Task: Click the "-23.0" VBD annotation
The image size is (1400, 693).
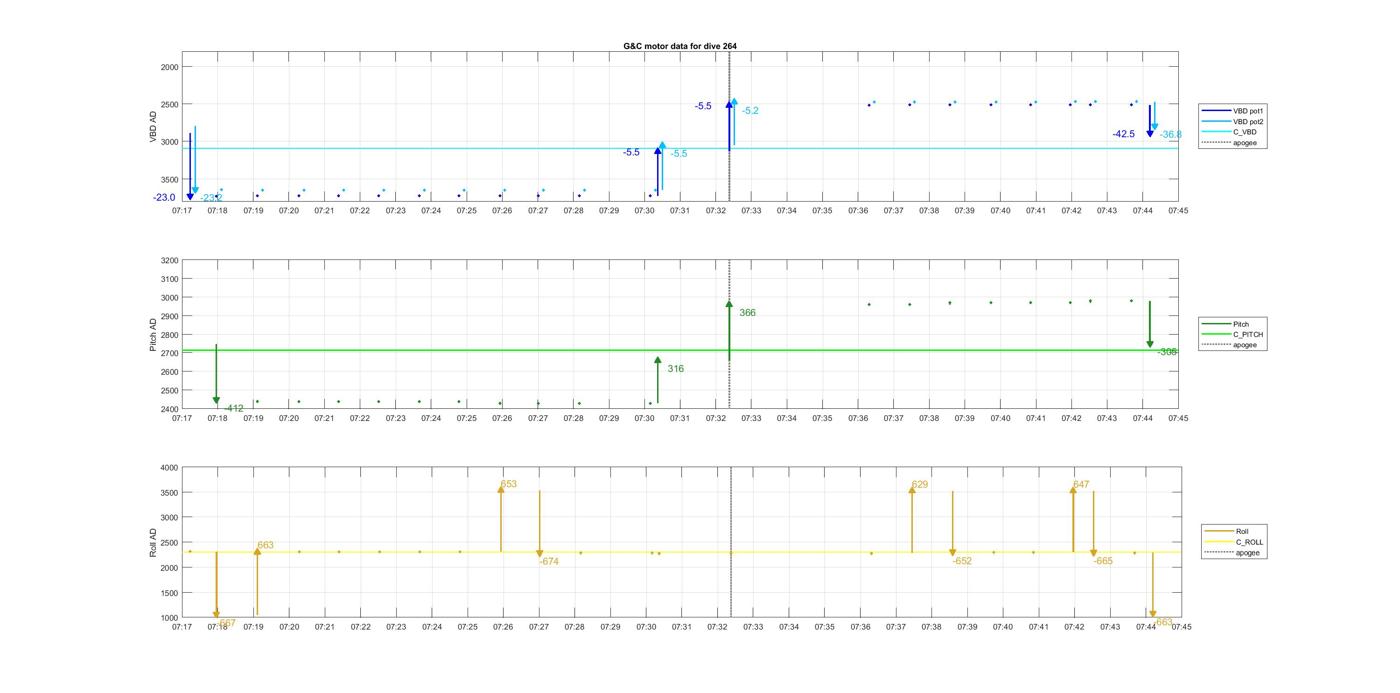Action: click(164, 198)
